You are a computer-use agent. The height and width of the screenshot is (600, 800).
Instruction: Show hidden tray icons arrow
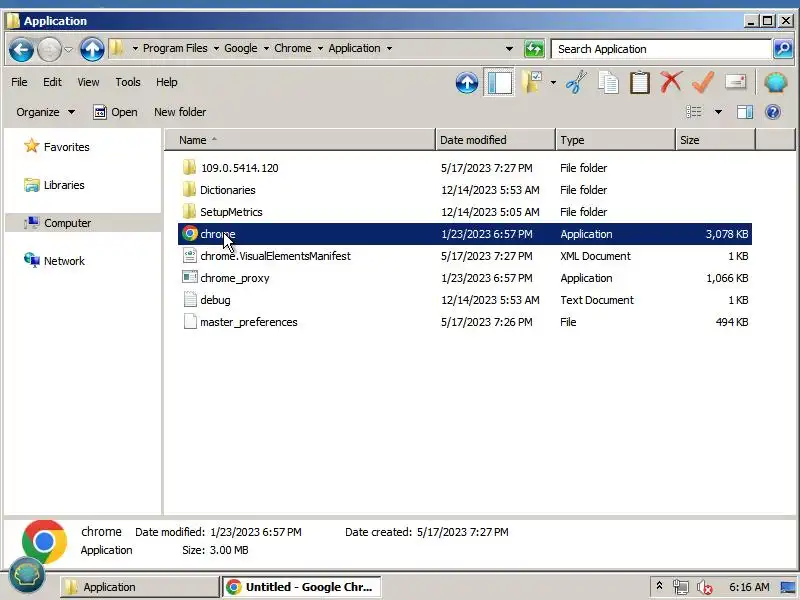tap(659, 586)
